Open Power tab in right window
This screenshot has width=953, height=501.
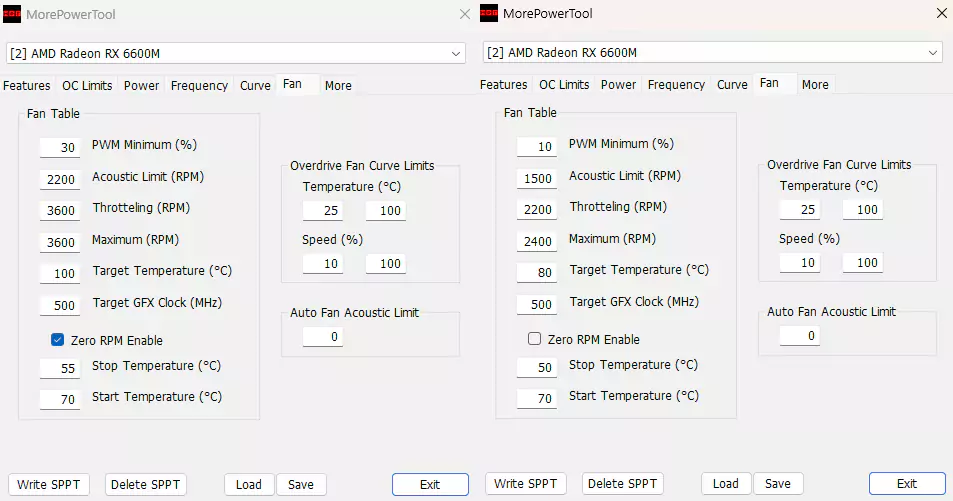click(618, 85)
